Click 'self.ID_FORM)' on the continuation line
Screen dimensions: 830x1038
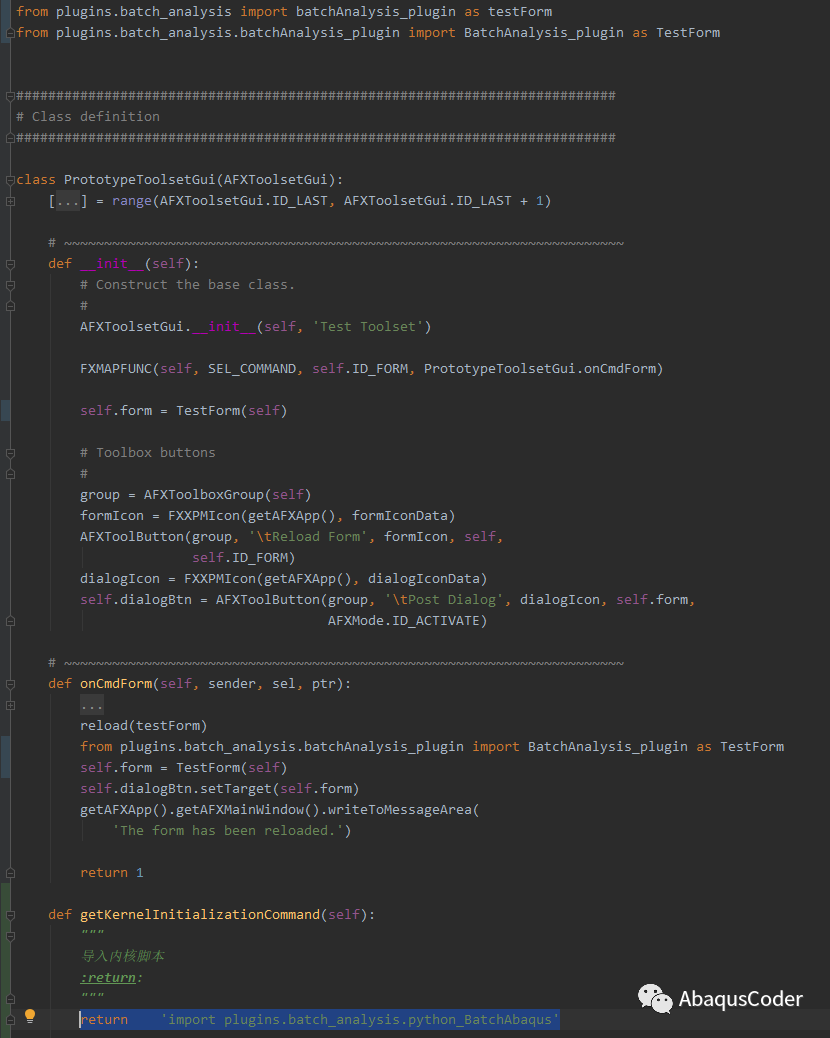point(244,557)
